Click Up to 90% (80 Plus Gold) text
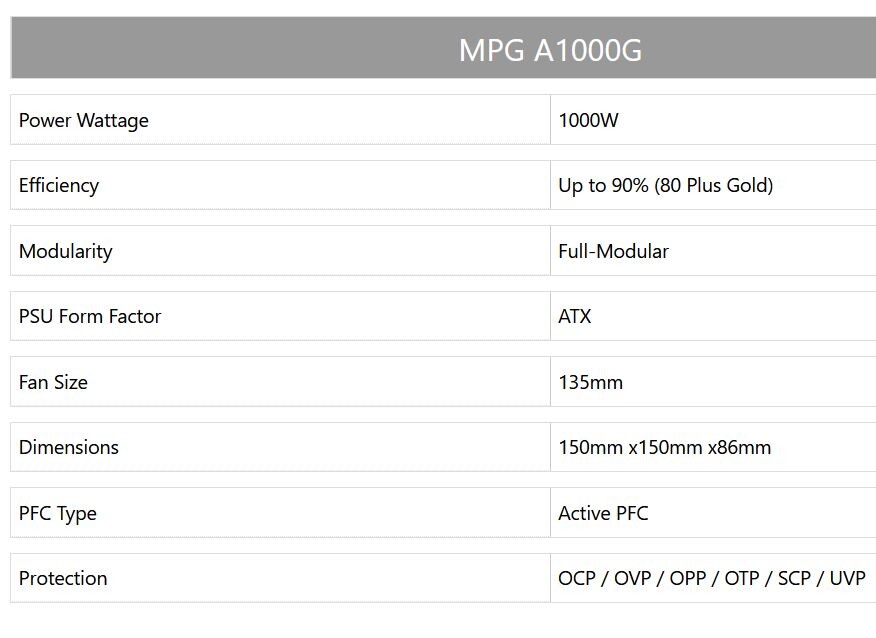This screenshot has height=638, width=876. [x=665, y=185]
